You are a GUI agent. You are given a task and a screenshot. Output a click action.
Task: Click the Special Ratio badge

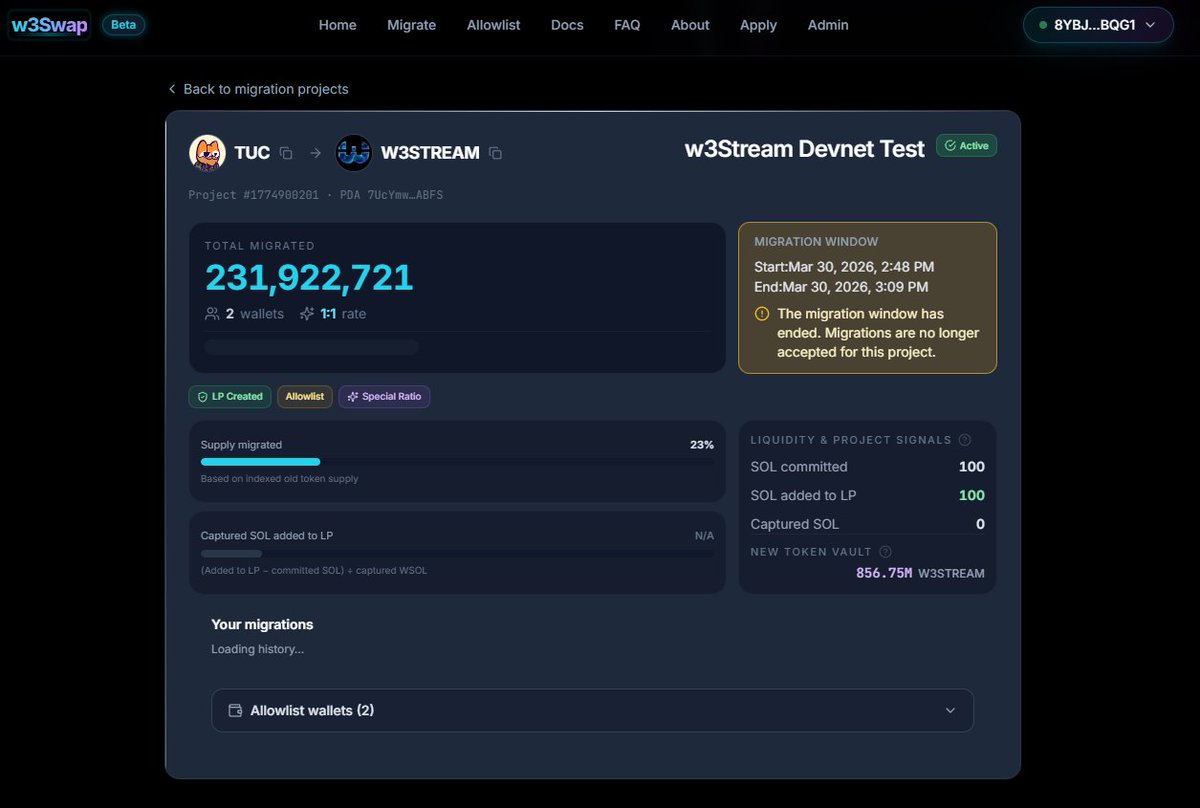[x=384, y=396]
